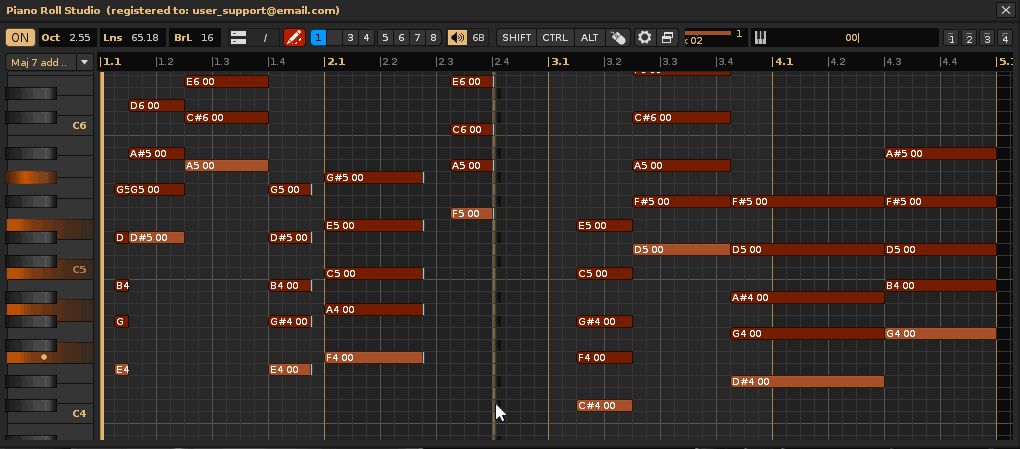
Task: Open settings with the gear icon
Action: (x=645, y=38)
